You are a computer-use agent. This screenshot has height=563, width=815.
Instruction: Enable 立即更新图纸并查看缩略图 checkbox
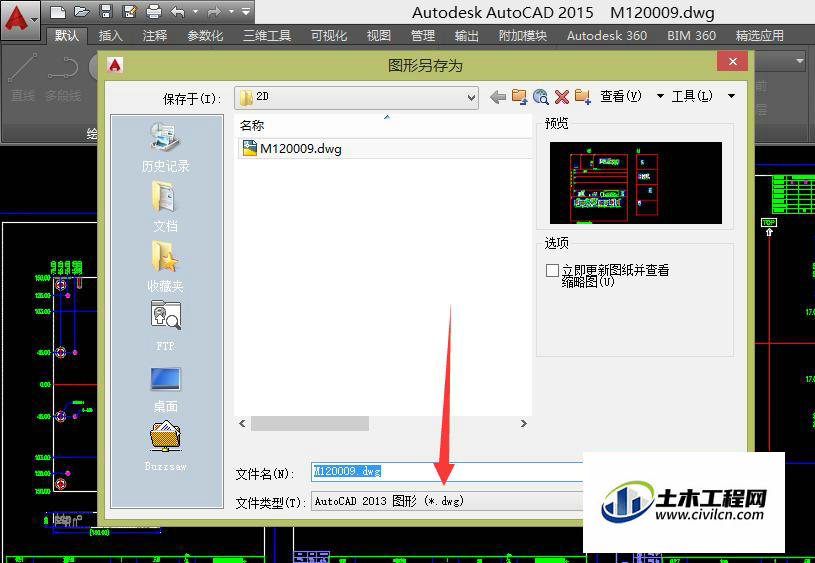click(552, 270)
